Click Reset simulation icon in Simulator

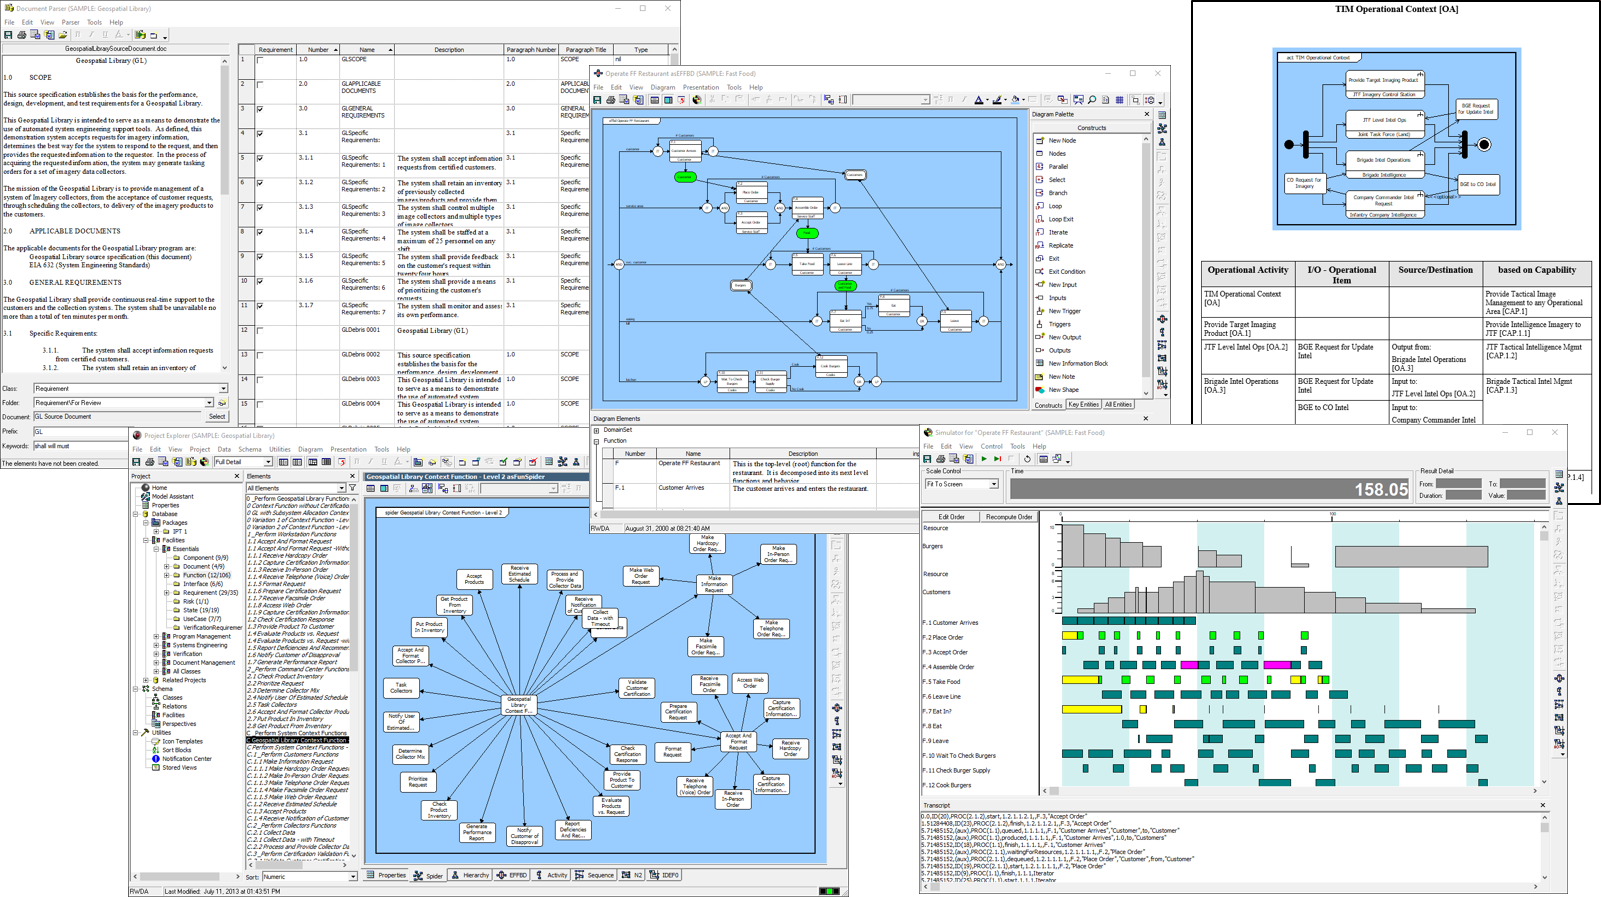[x=1027, y=459]
